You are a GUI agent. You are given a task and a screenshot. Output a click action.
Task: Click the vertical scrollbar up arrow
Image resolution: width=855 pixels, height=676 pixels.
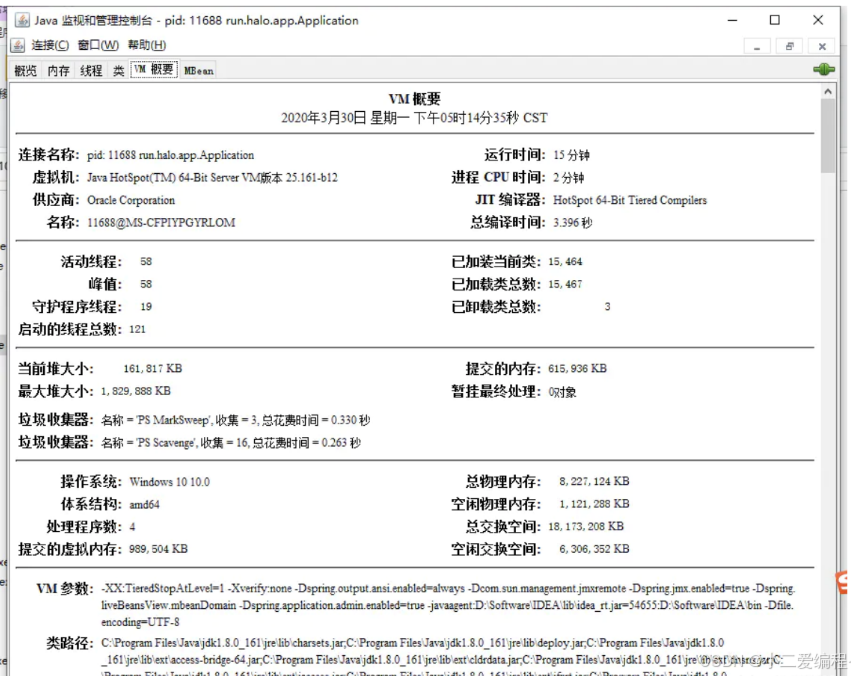tap(828, 92)
